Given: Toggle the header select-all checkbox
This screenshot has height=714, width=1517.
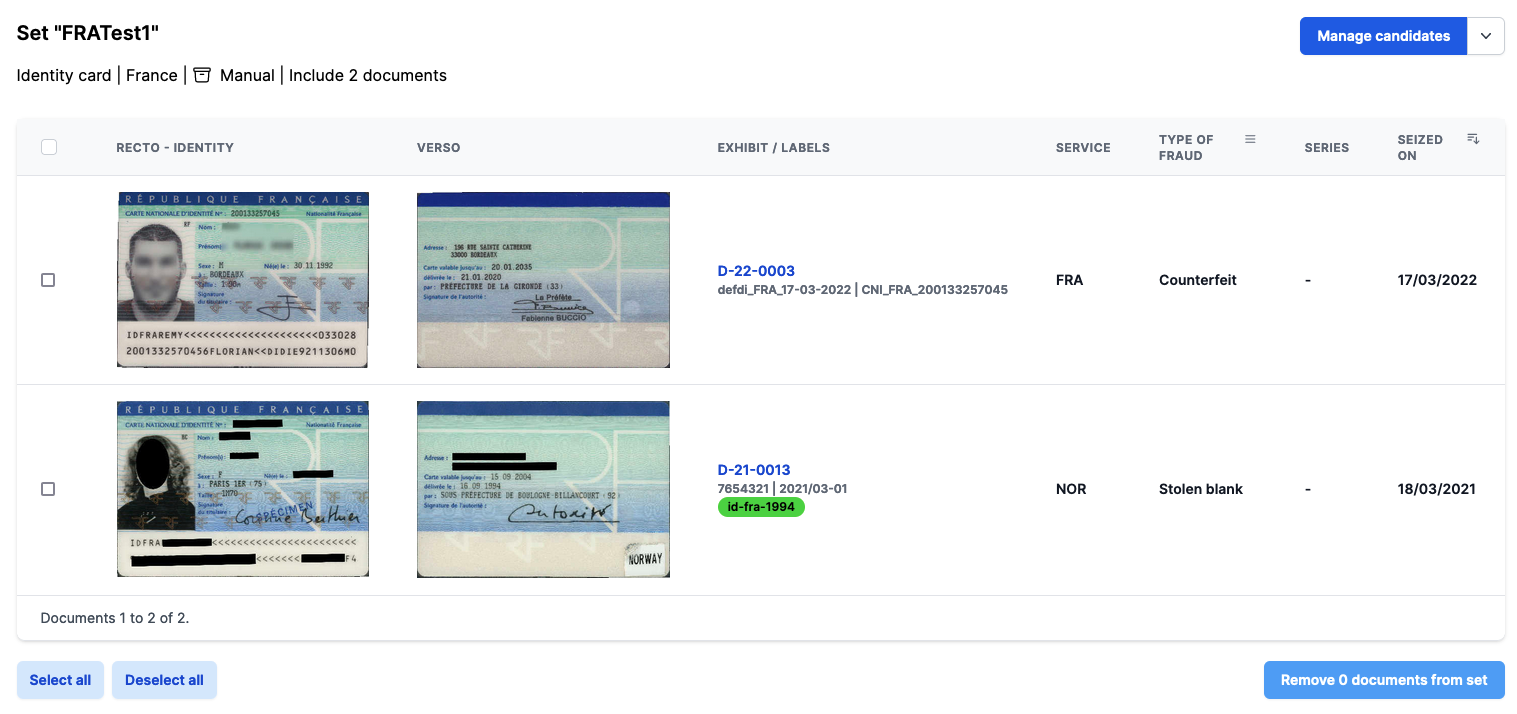Looking at the screenshot, I should pyautogui.click(x=49, y=147).
